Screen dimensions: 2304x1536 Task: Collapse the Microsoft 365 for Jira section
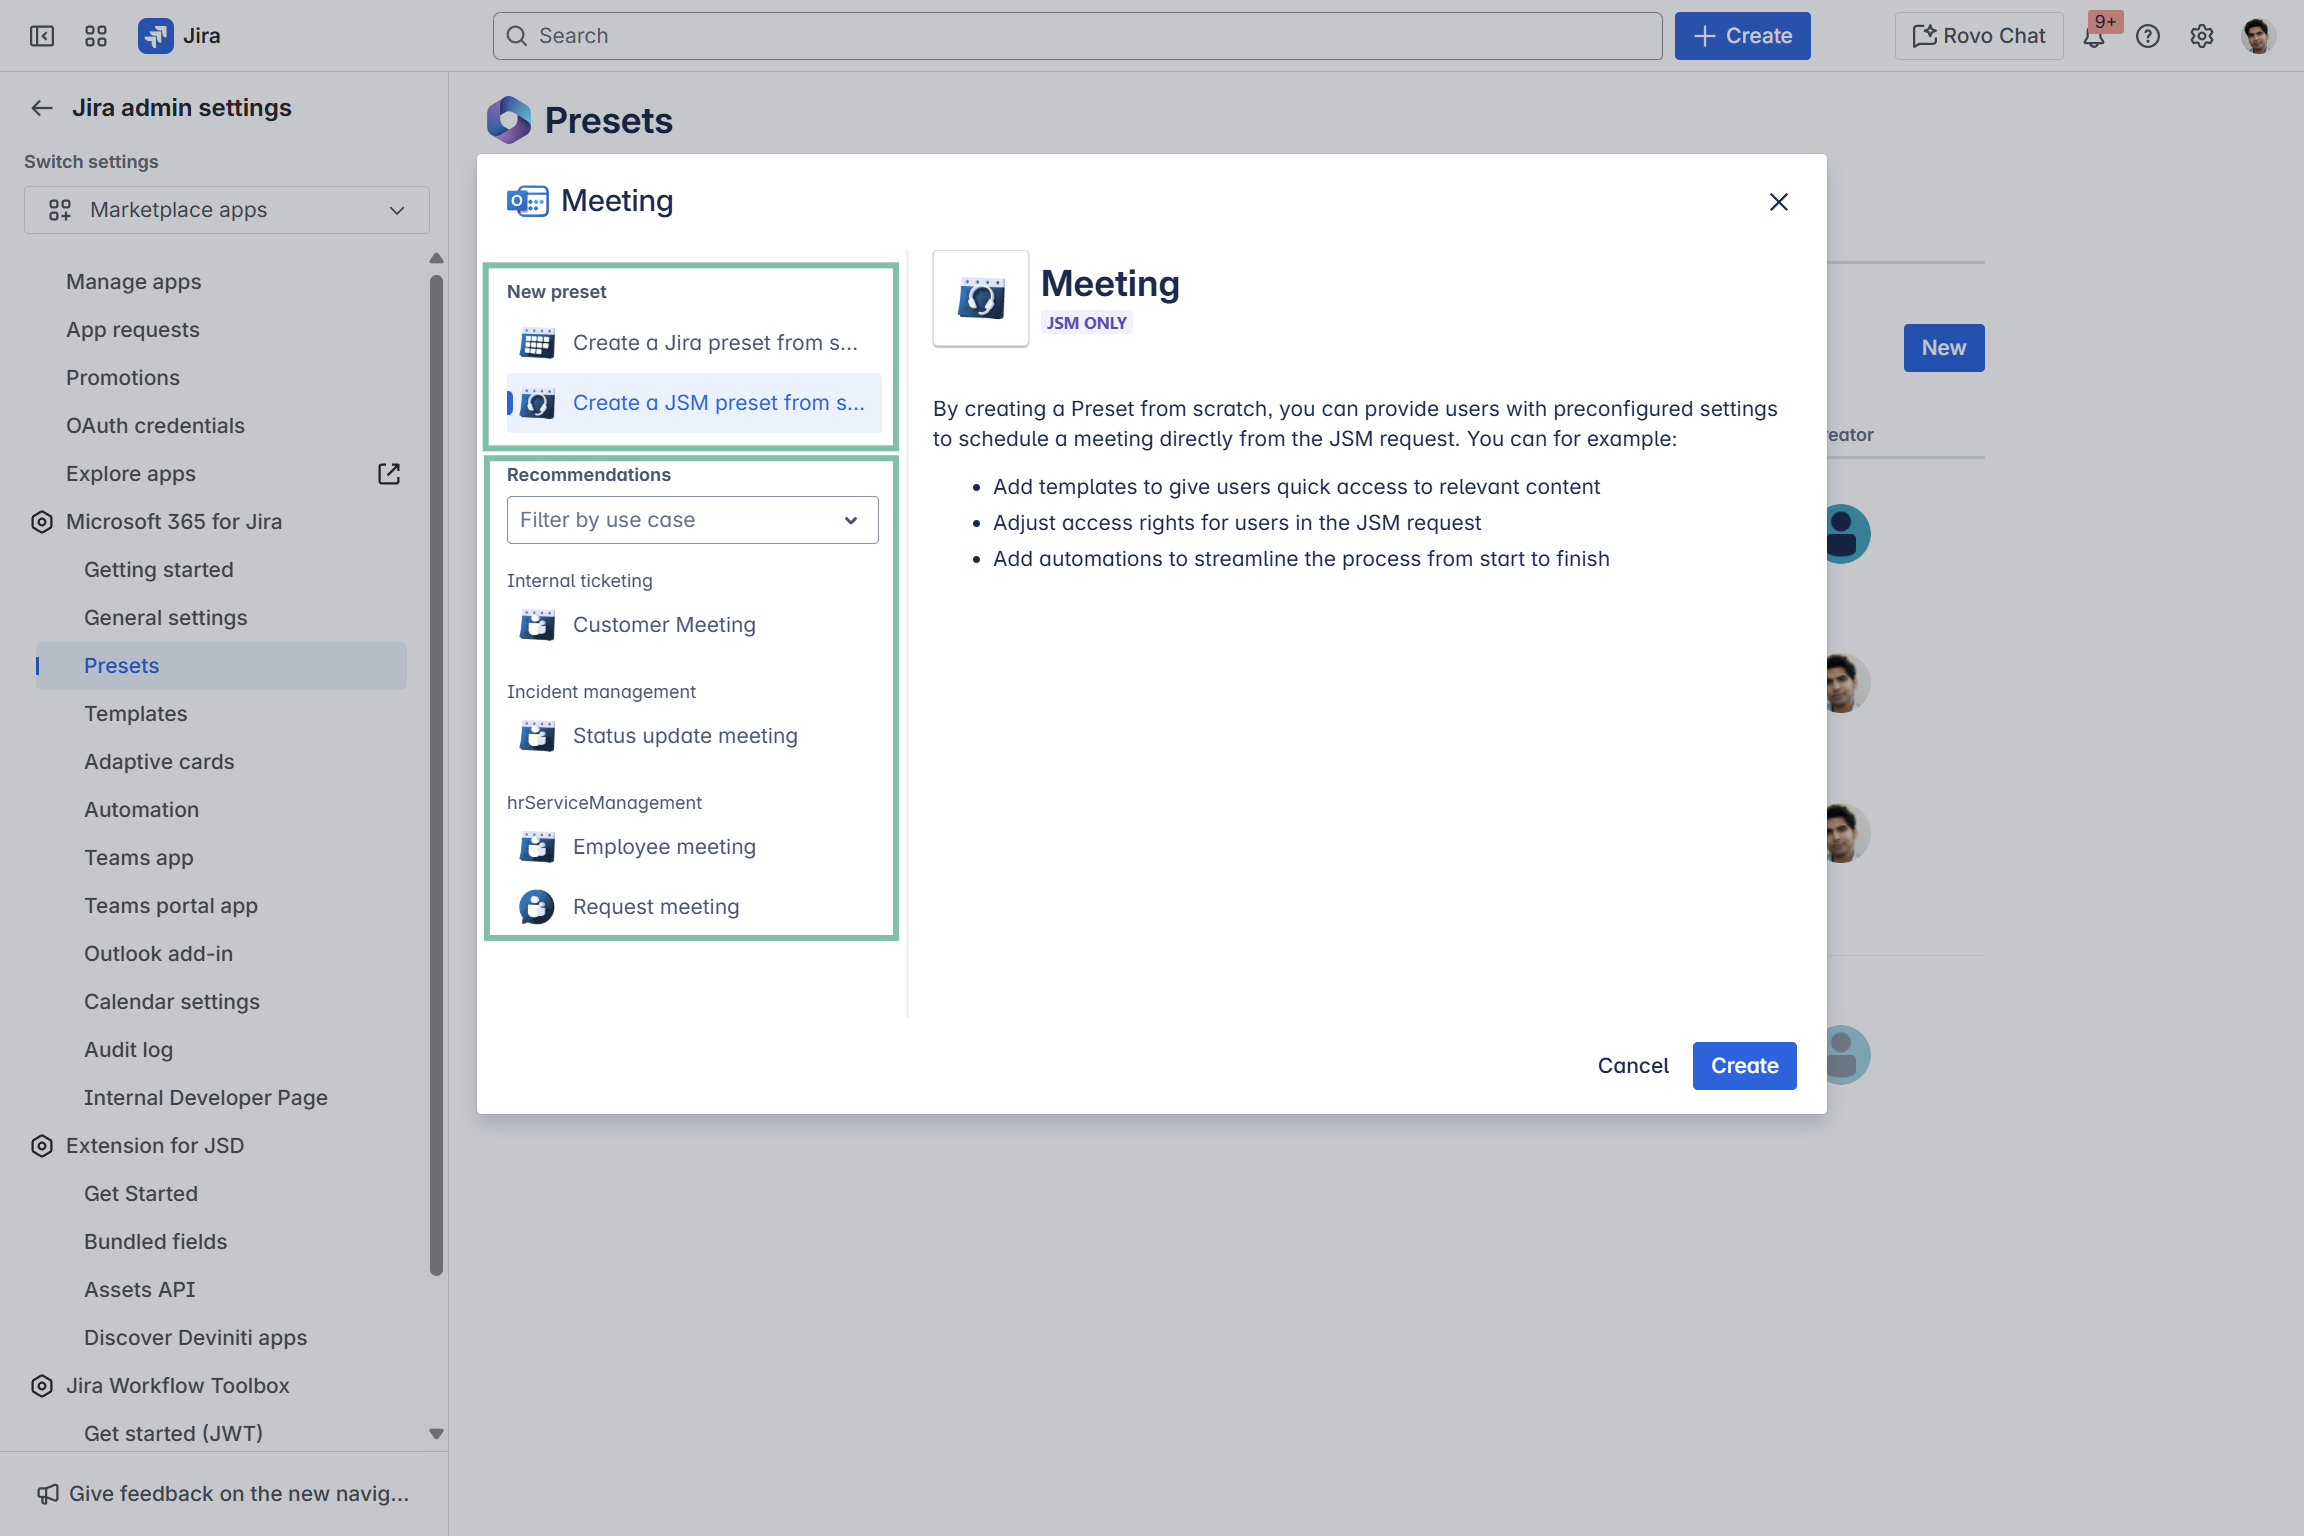(174, 522)
